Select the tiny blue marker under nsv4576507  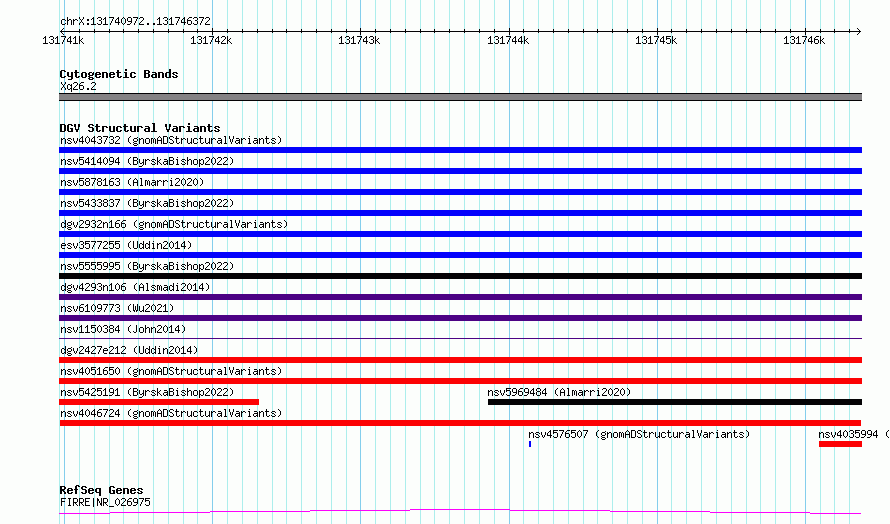coord(530,444)
